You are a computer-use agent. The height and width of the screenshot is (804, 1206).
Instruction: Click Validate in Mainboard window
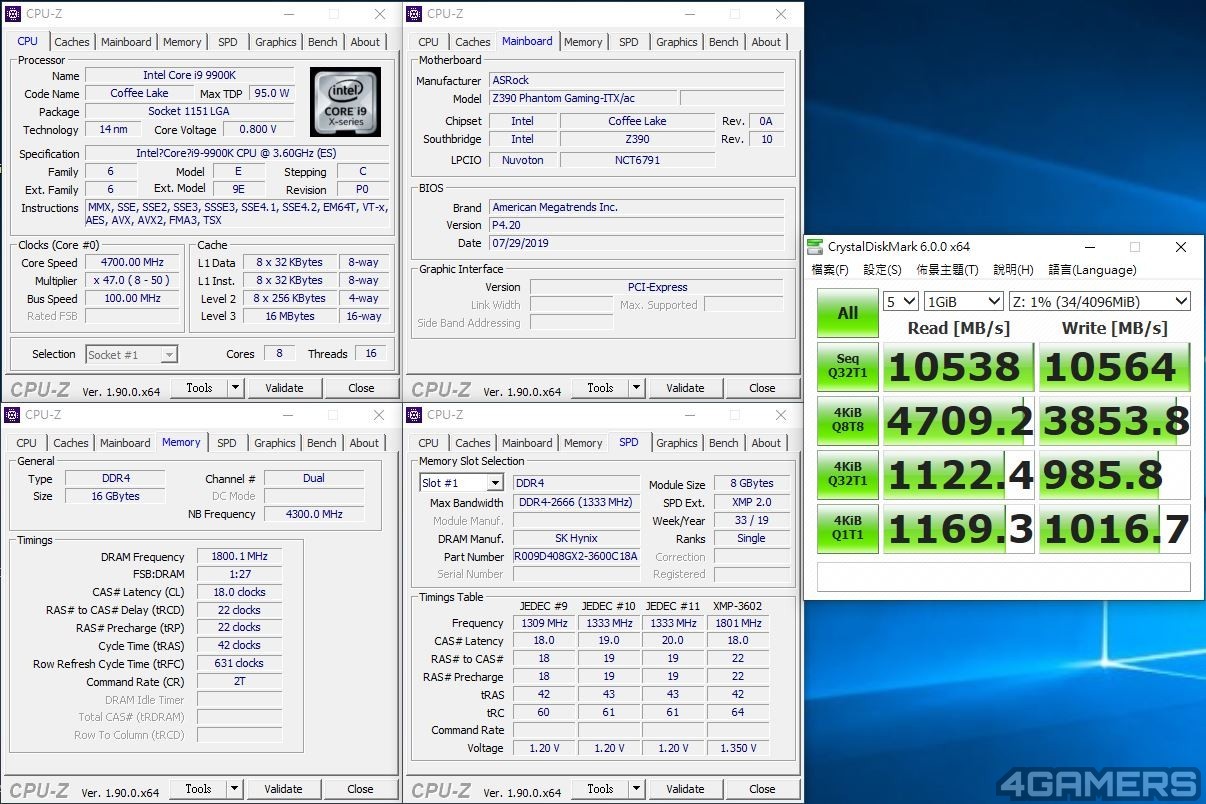pyautogui.click(x=685, y=388)
